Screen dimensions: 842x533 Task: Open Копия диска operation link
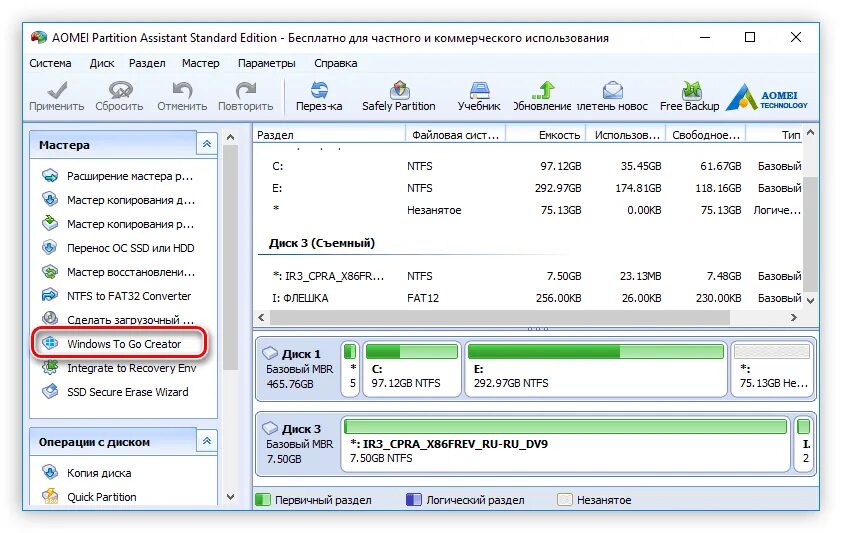point(99,473)
